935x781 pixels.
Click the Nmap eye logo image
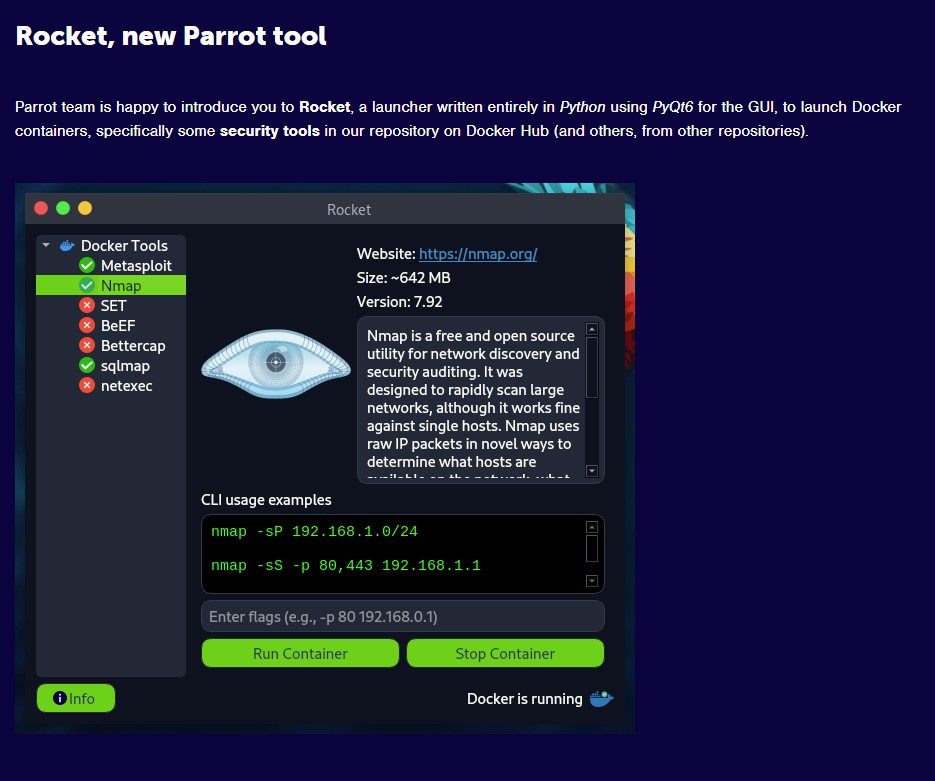275,363
